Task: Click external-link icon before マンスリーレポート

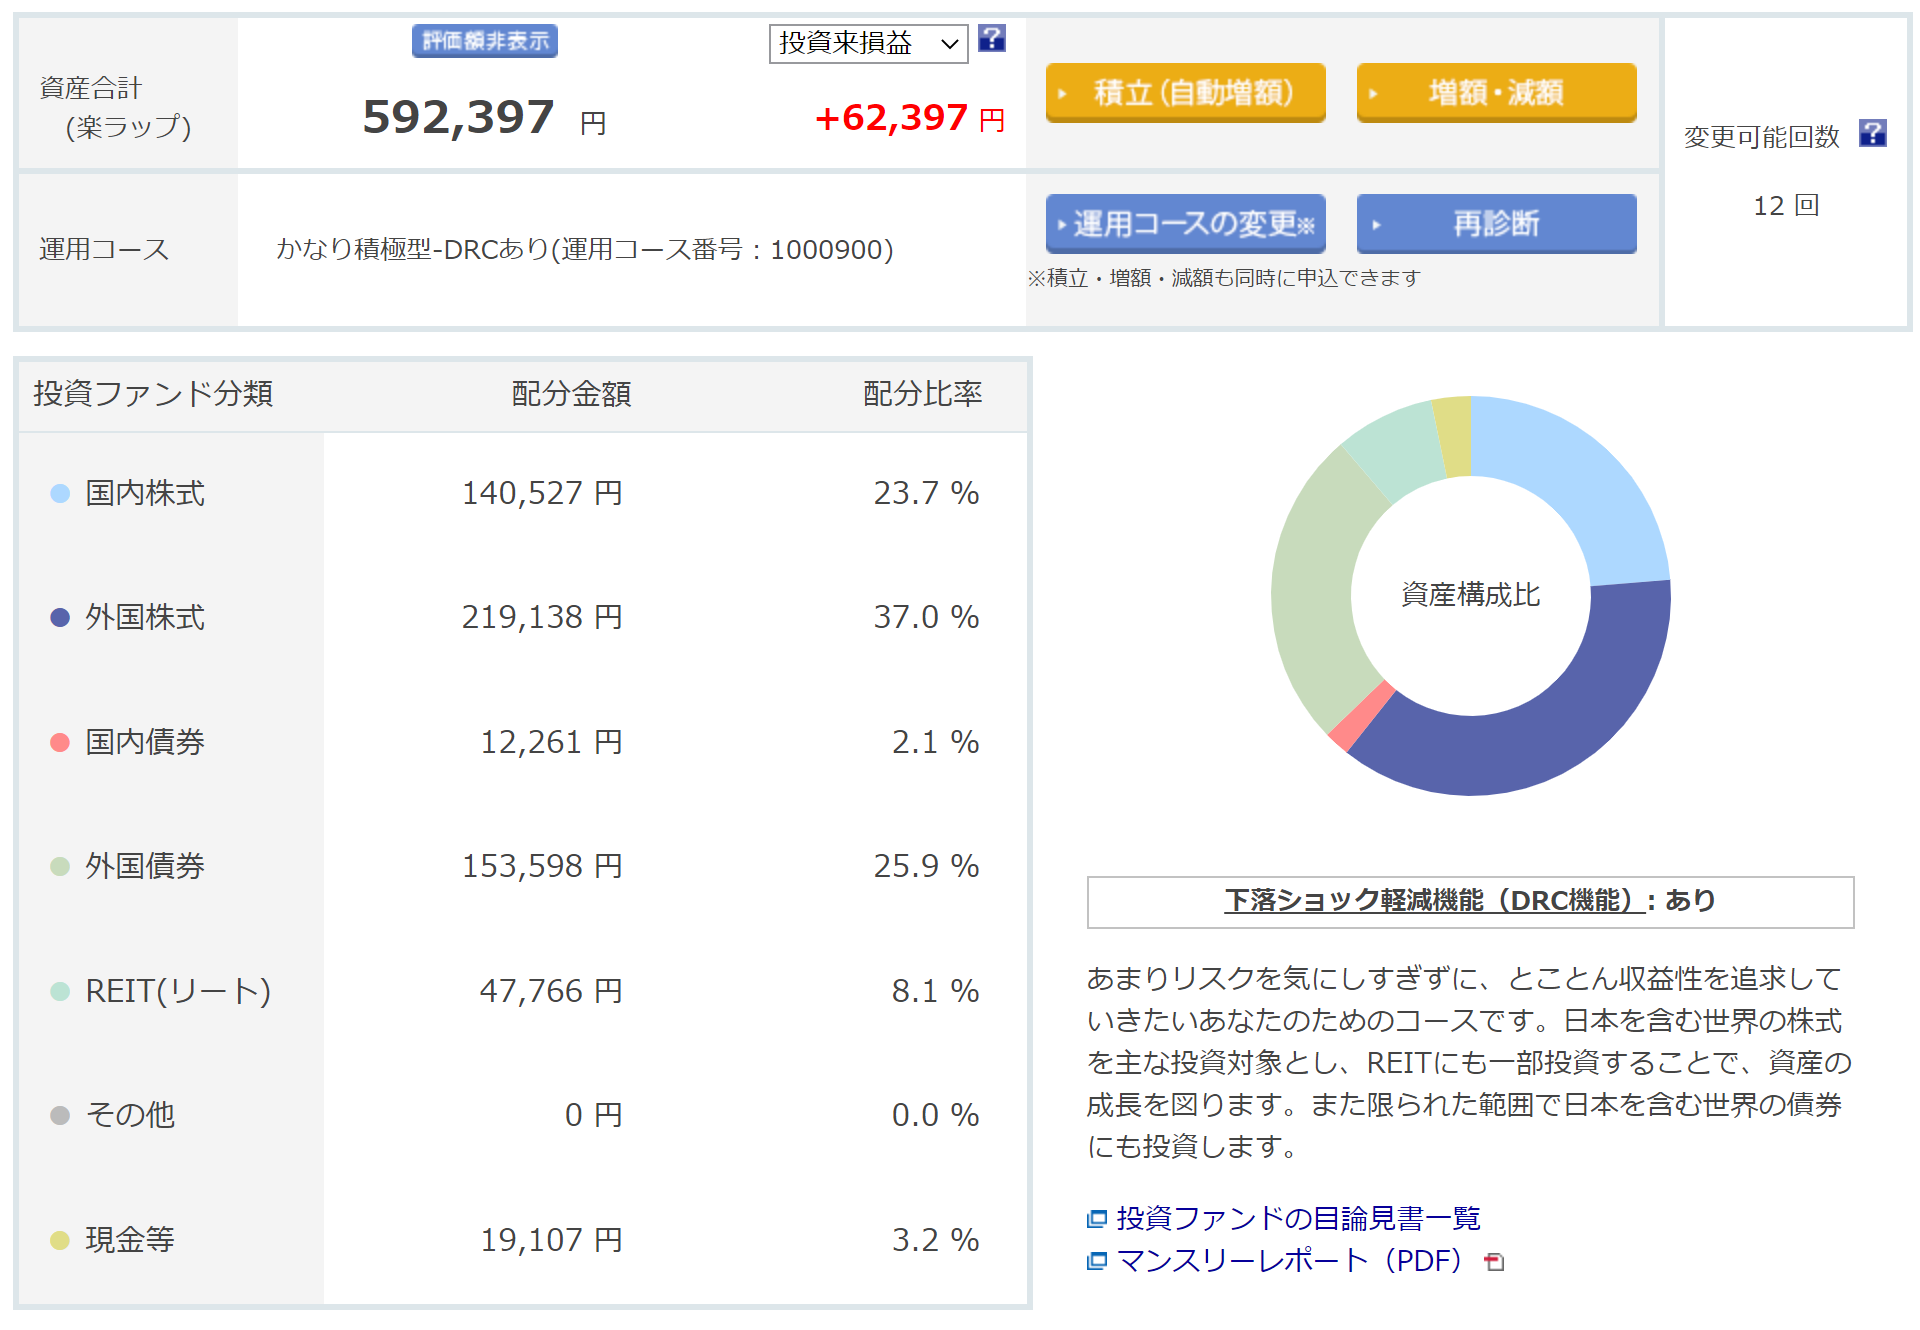Action: coord(1097,1261)
